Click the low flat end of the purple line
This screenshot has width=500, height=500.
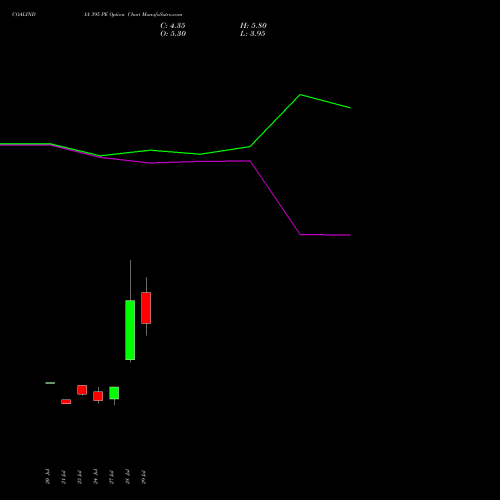pyautogui.click(x=325, y=235)
